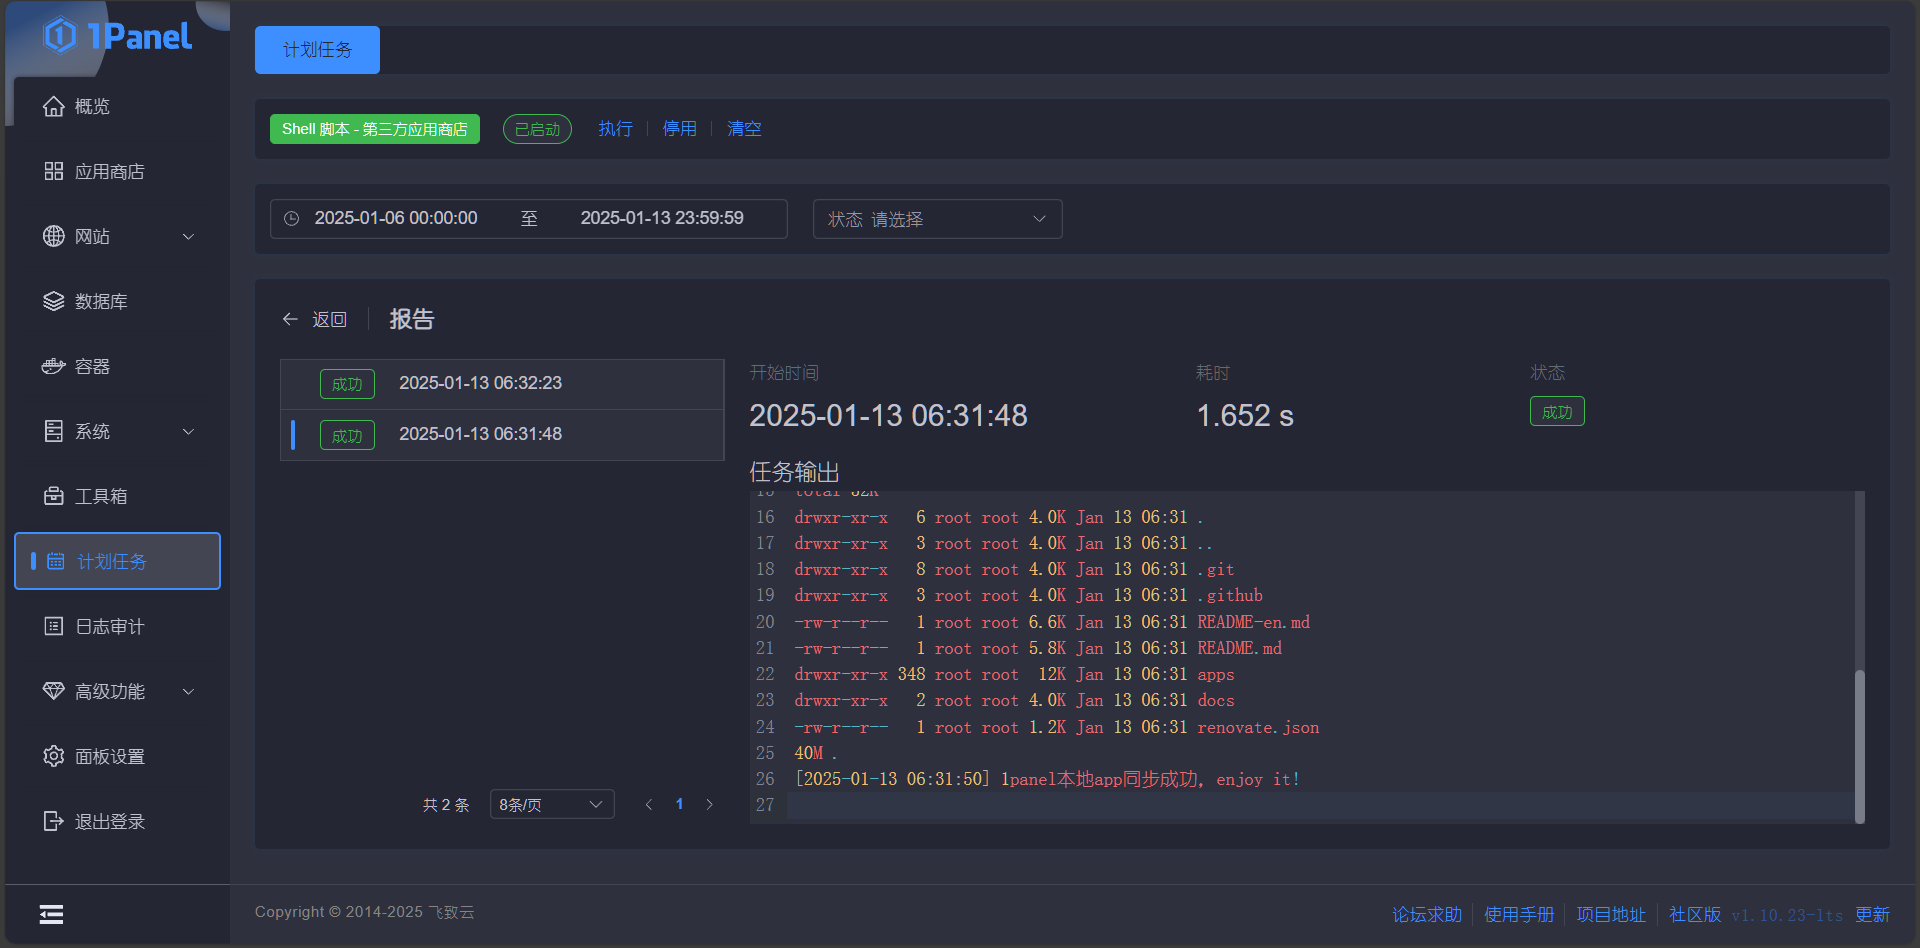
Task: Click the 1Panel logo
Action: [117, 37]
